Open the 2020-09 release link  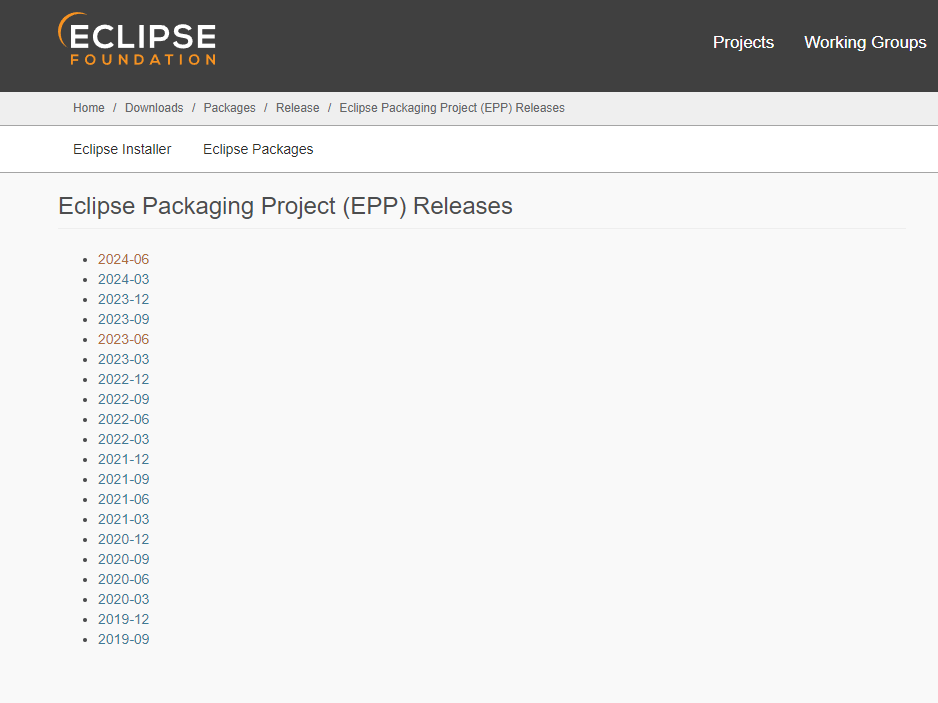123,559
